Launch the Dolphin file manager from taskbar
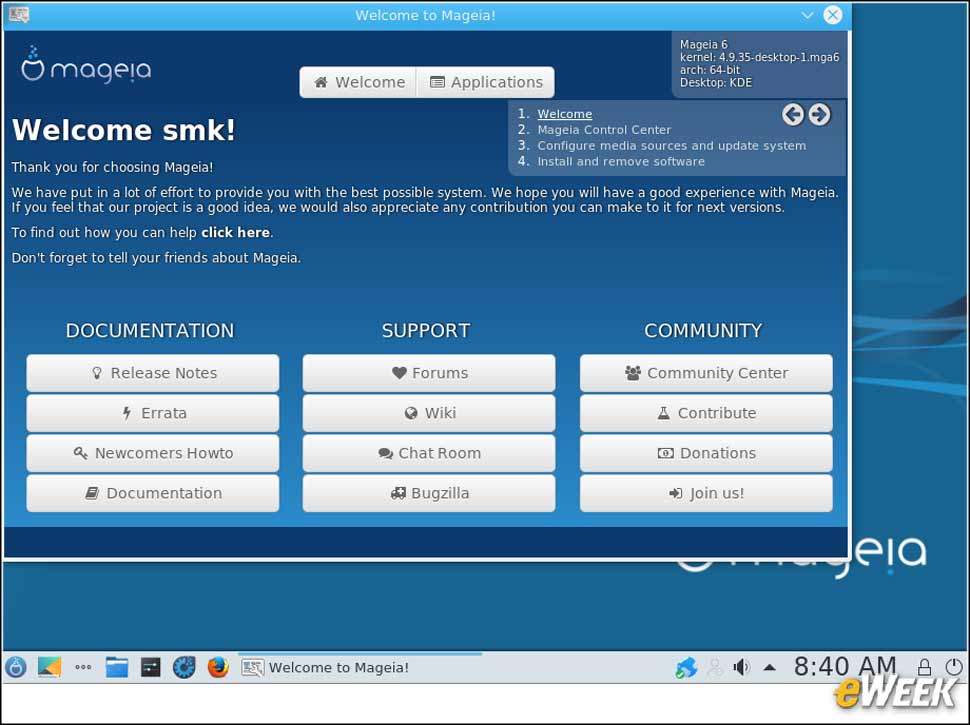Viewport: 970px width, 725px height. pyautogui.click(x=116, y=667)
